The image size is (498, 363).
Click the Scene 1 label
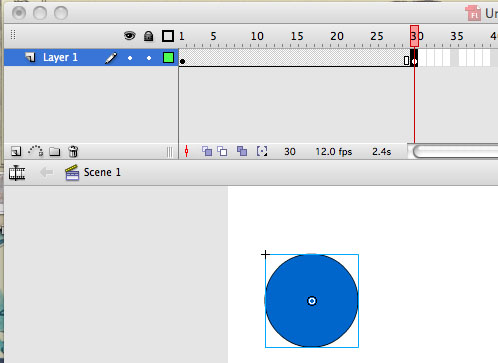pyautogui.click(x=102, y=172)
